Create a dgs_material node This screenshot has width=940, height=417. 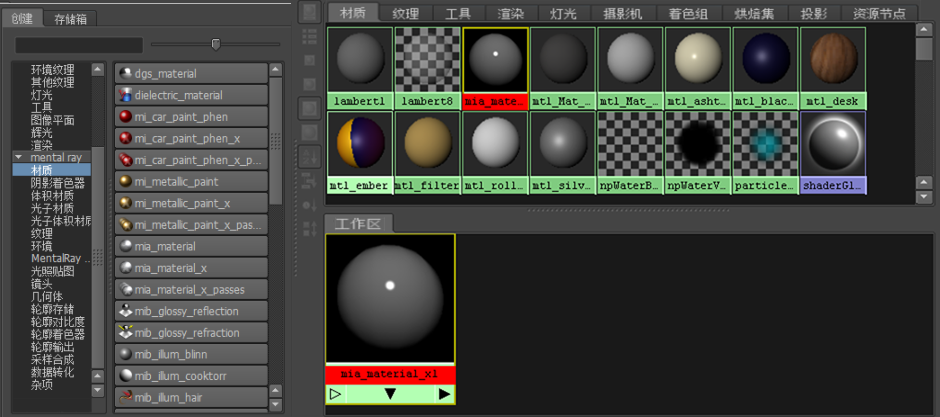click(x=191, y=74)
